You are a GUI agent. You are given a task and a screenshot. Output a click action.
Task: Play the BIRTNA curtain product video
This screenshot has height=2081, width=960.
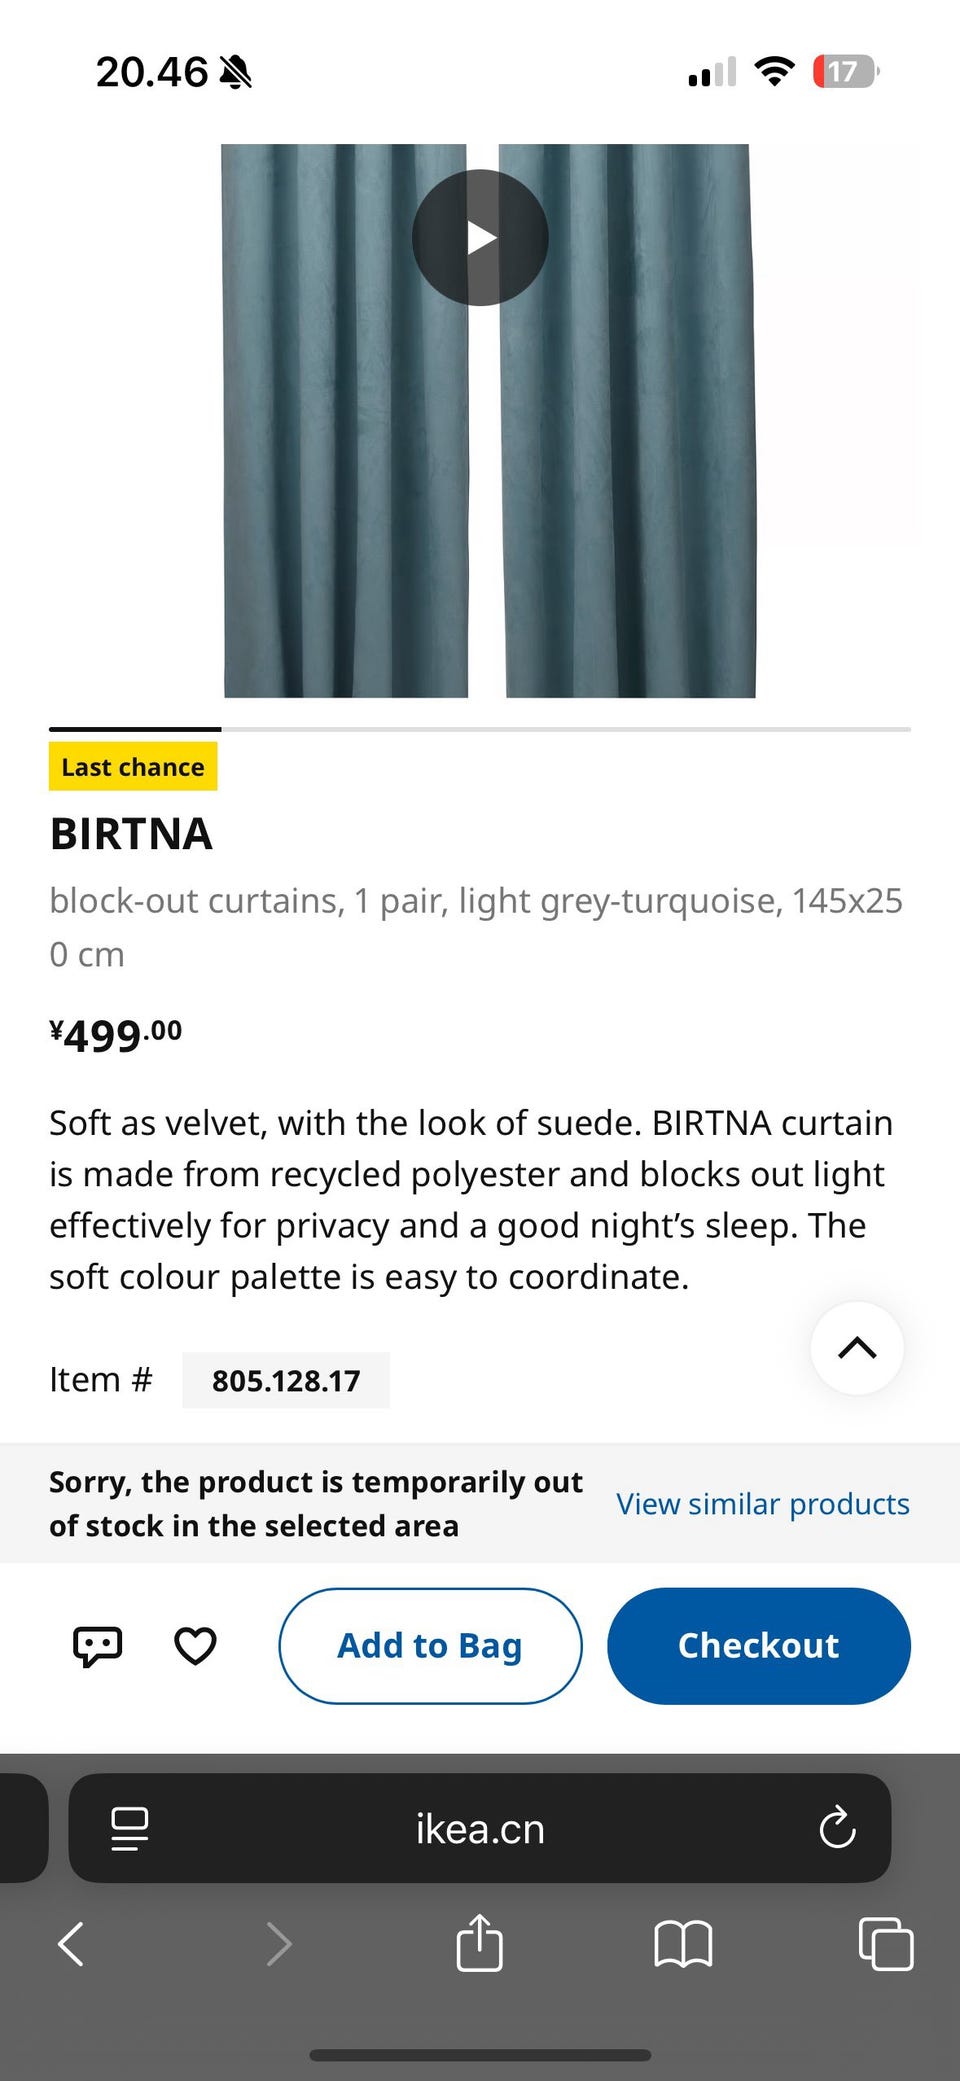point(480,238)
